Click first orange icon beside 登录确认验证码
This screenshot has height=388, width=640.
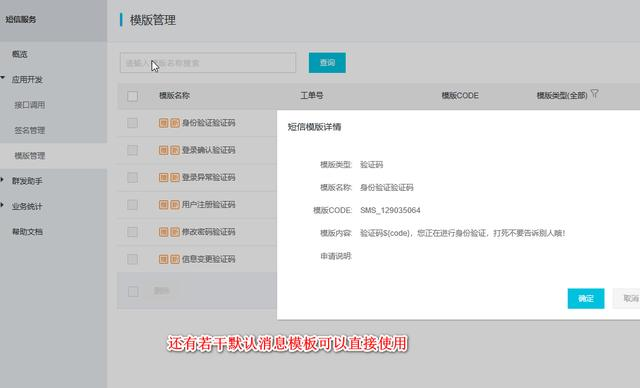pyautogui.click(x=164, y=150)
